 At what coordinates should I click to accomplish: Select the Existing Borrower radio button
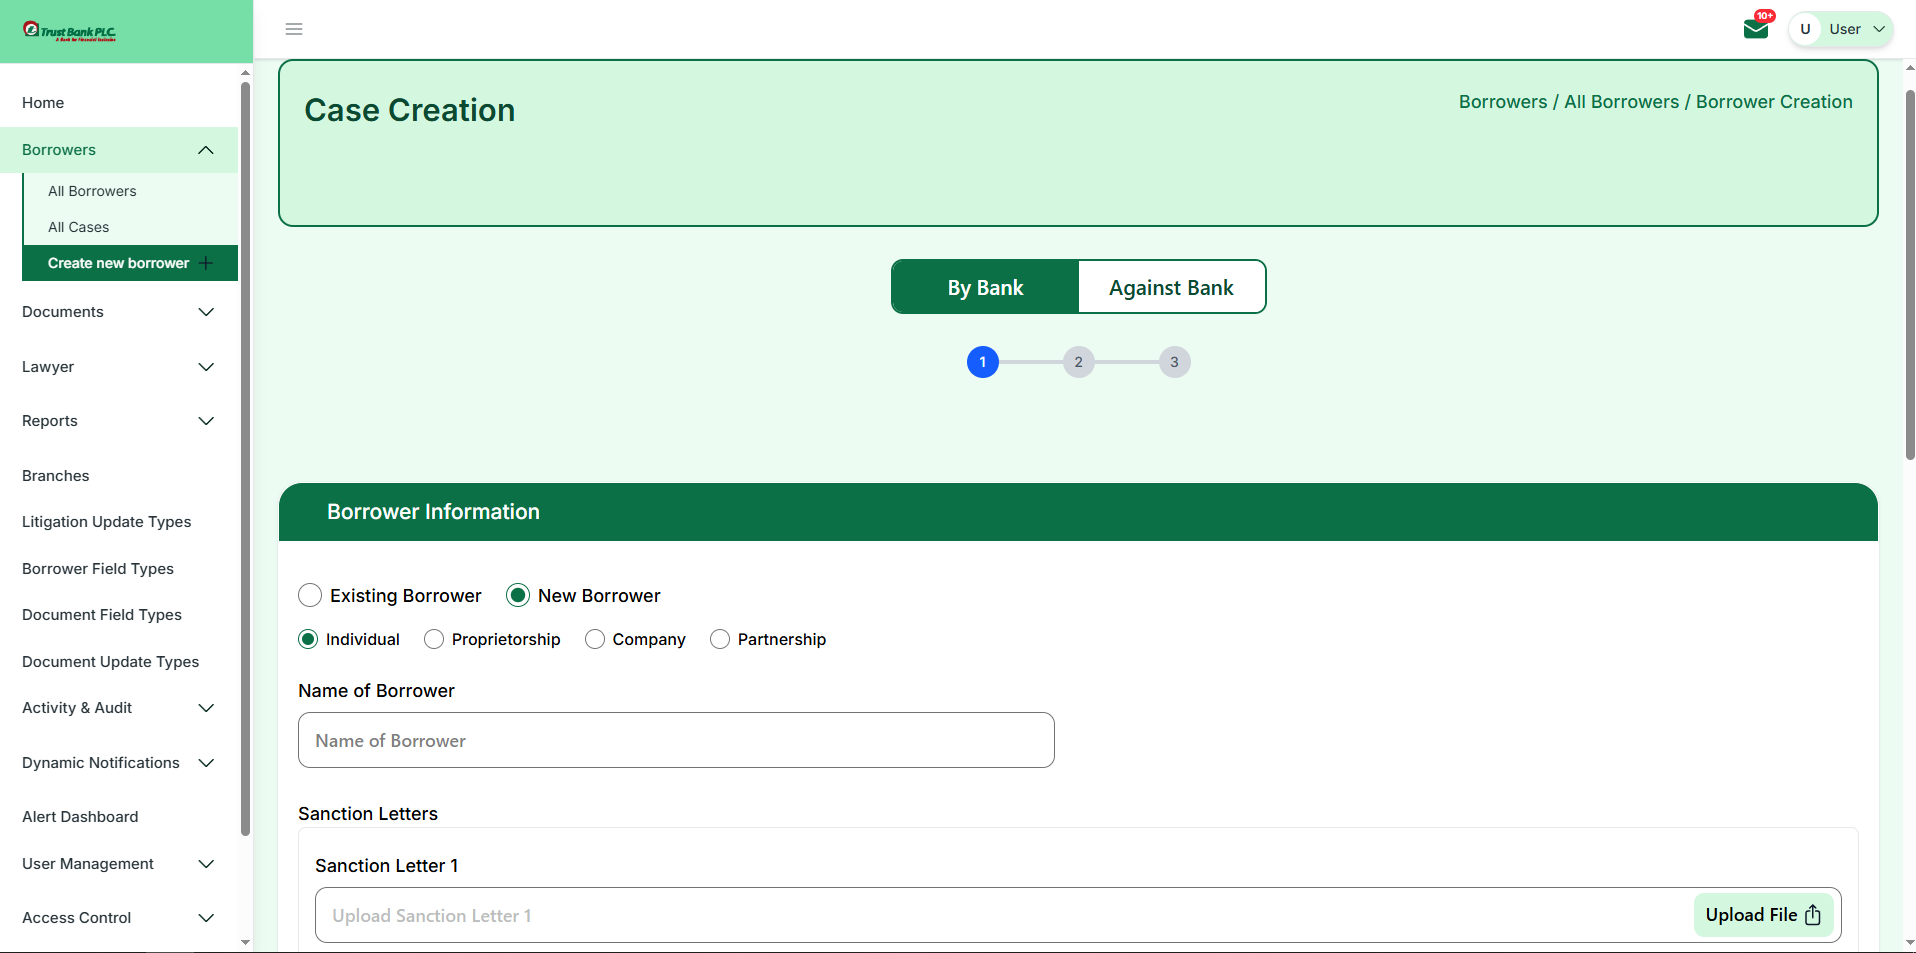click(x=310, y=596)
